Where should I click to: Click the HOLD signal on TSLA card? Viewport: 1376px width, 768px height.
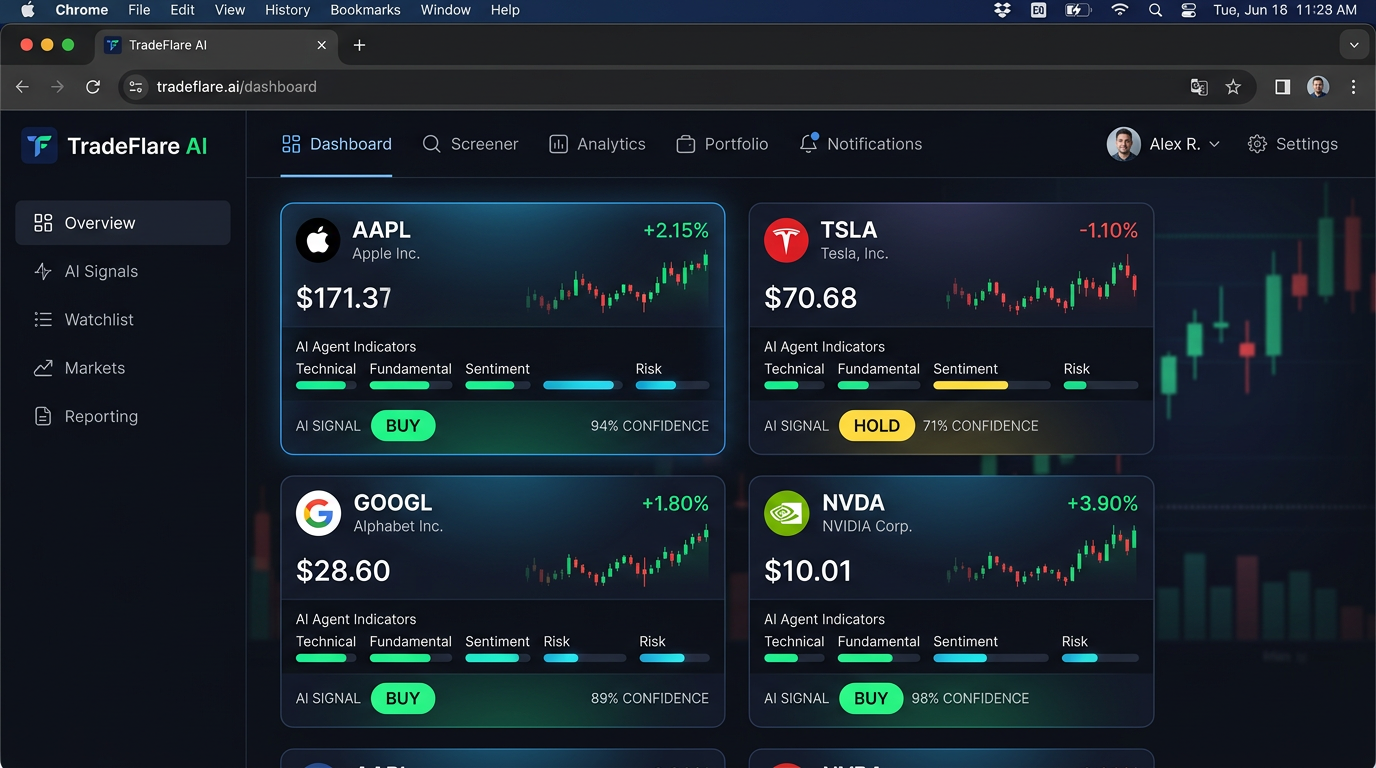coord(877,426)
